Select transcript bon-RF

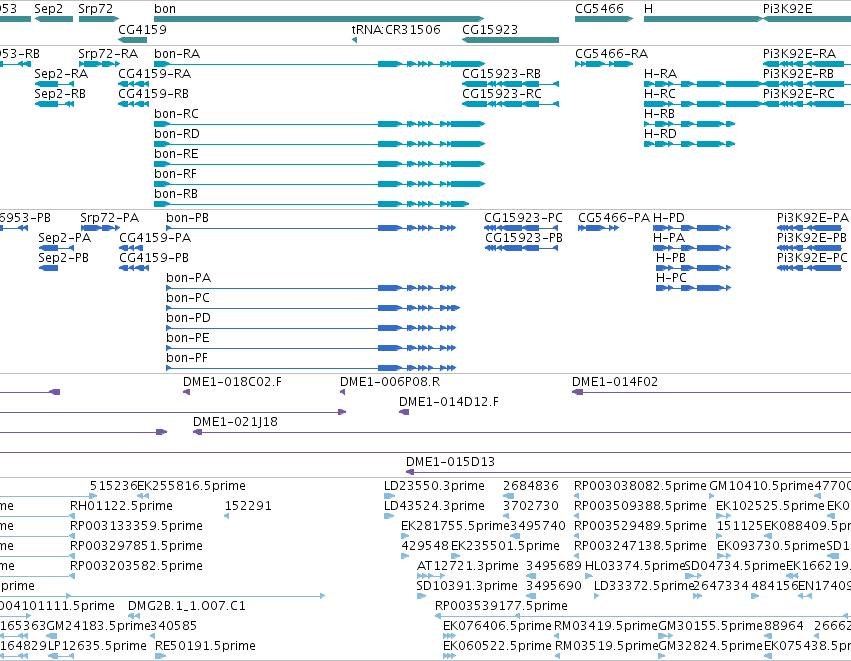(x=319, y=184)
